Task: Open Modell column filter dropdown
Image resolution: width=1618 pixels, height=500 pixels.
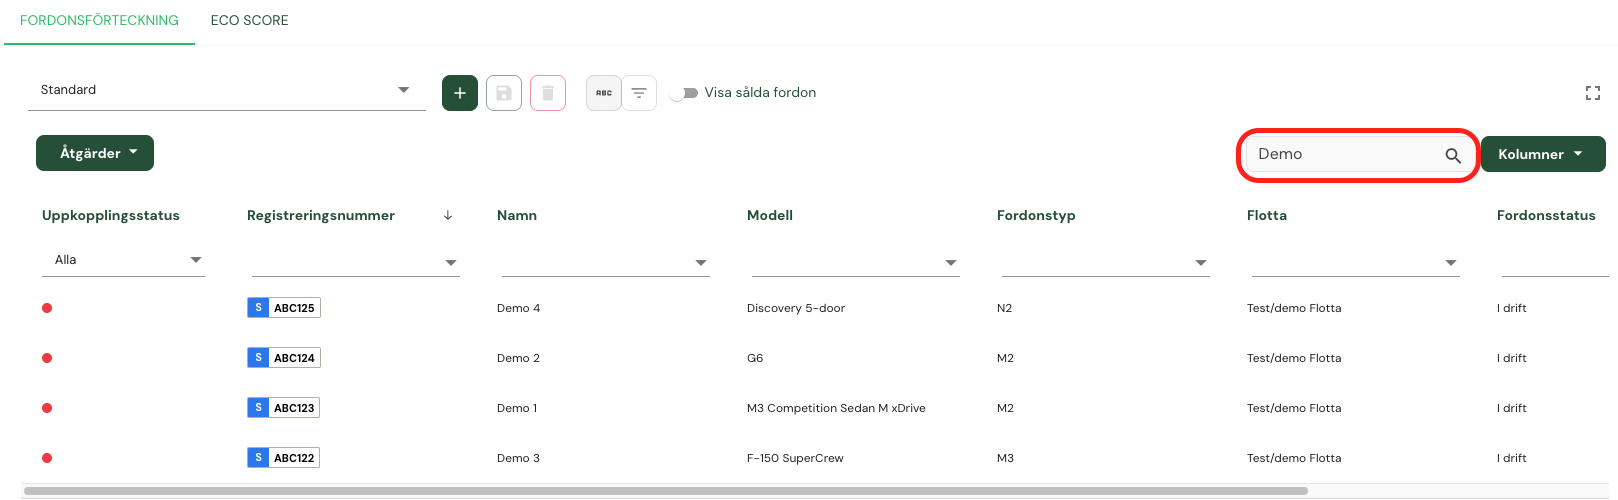Action: [855, 262]
